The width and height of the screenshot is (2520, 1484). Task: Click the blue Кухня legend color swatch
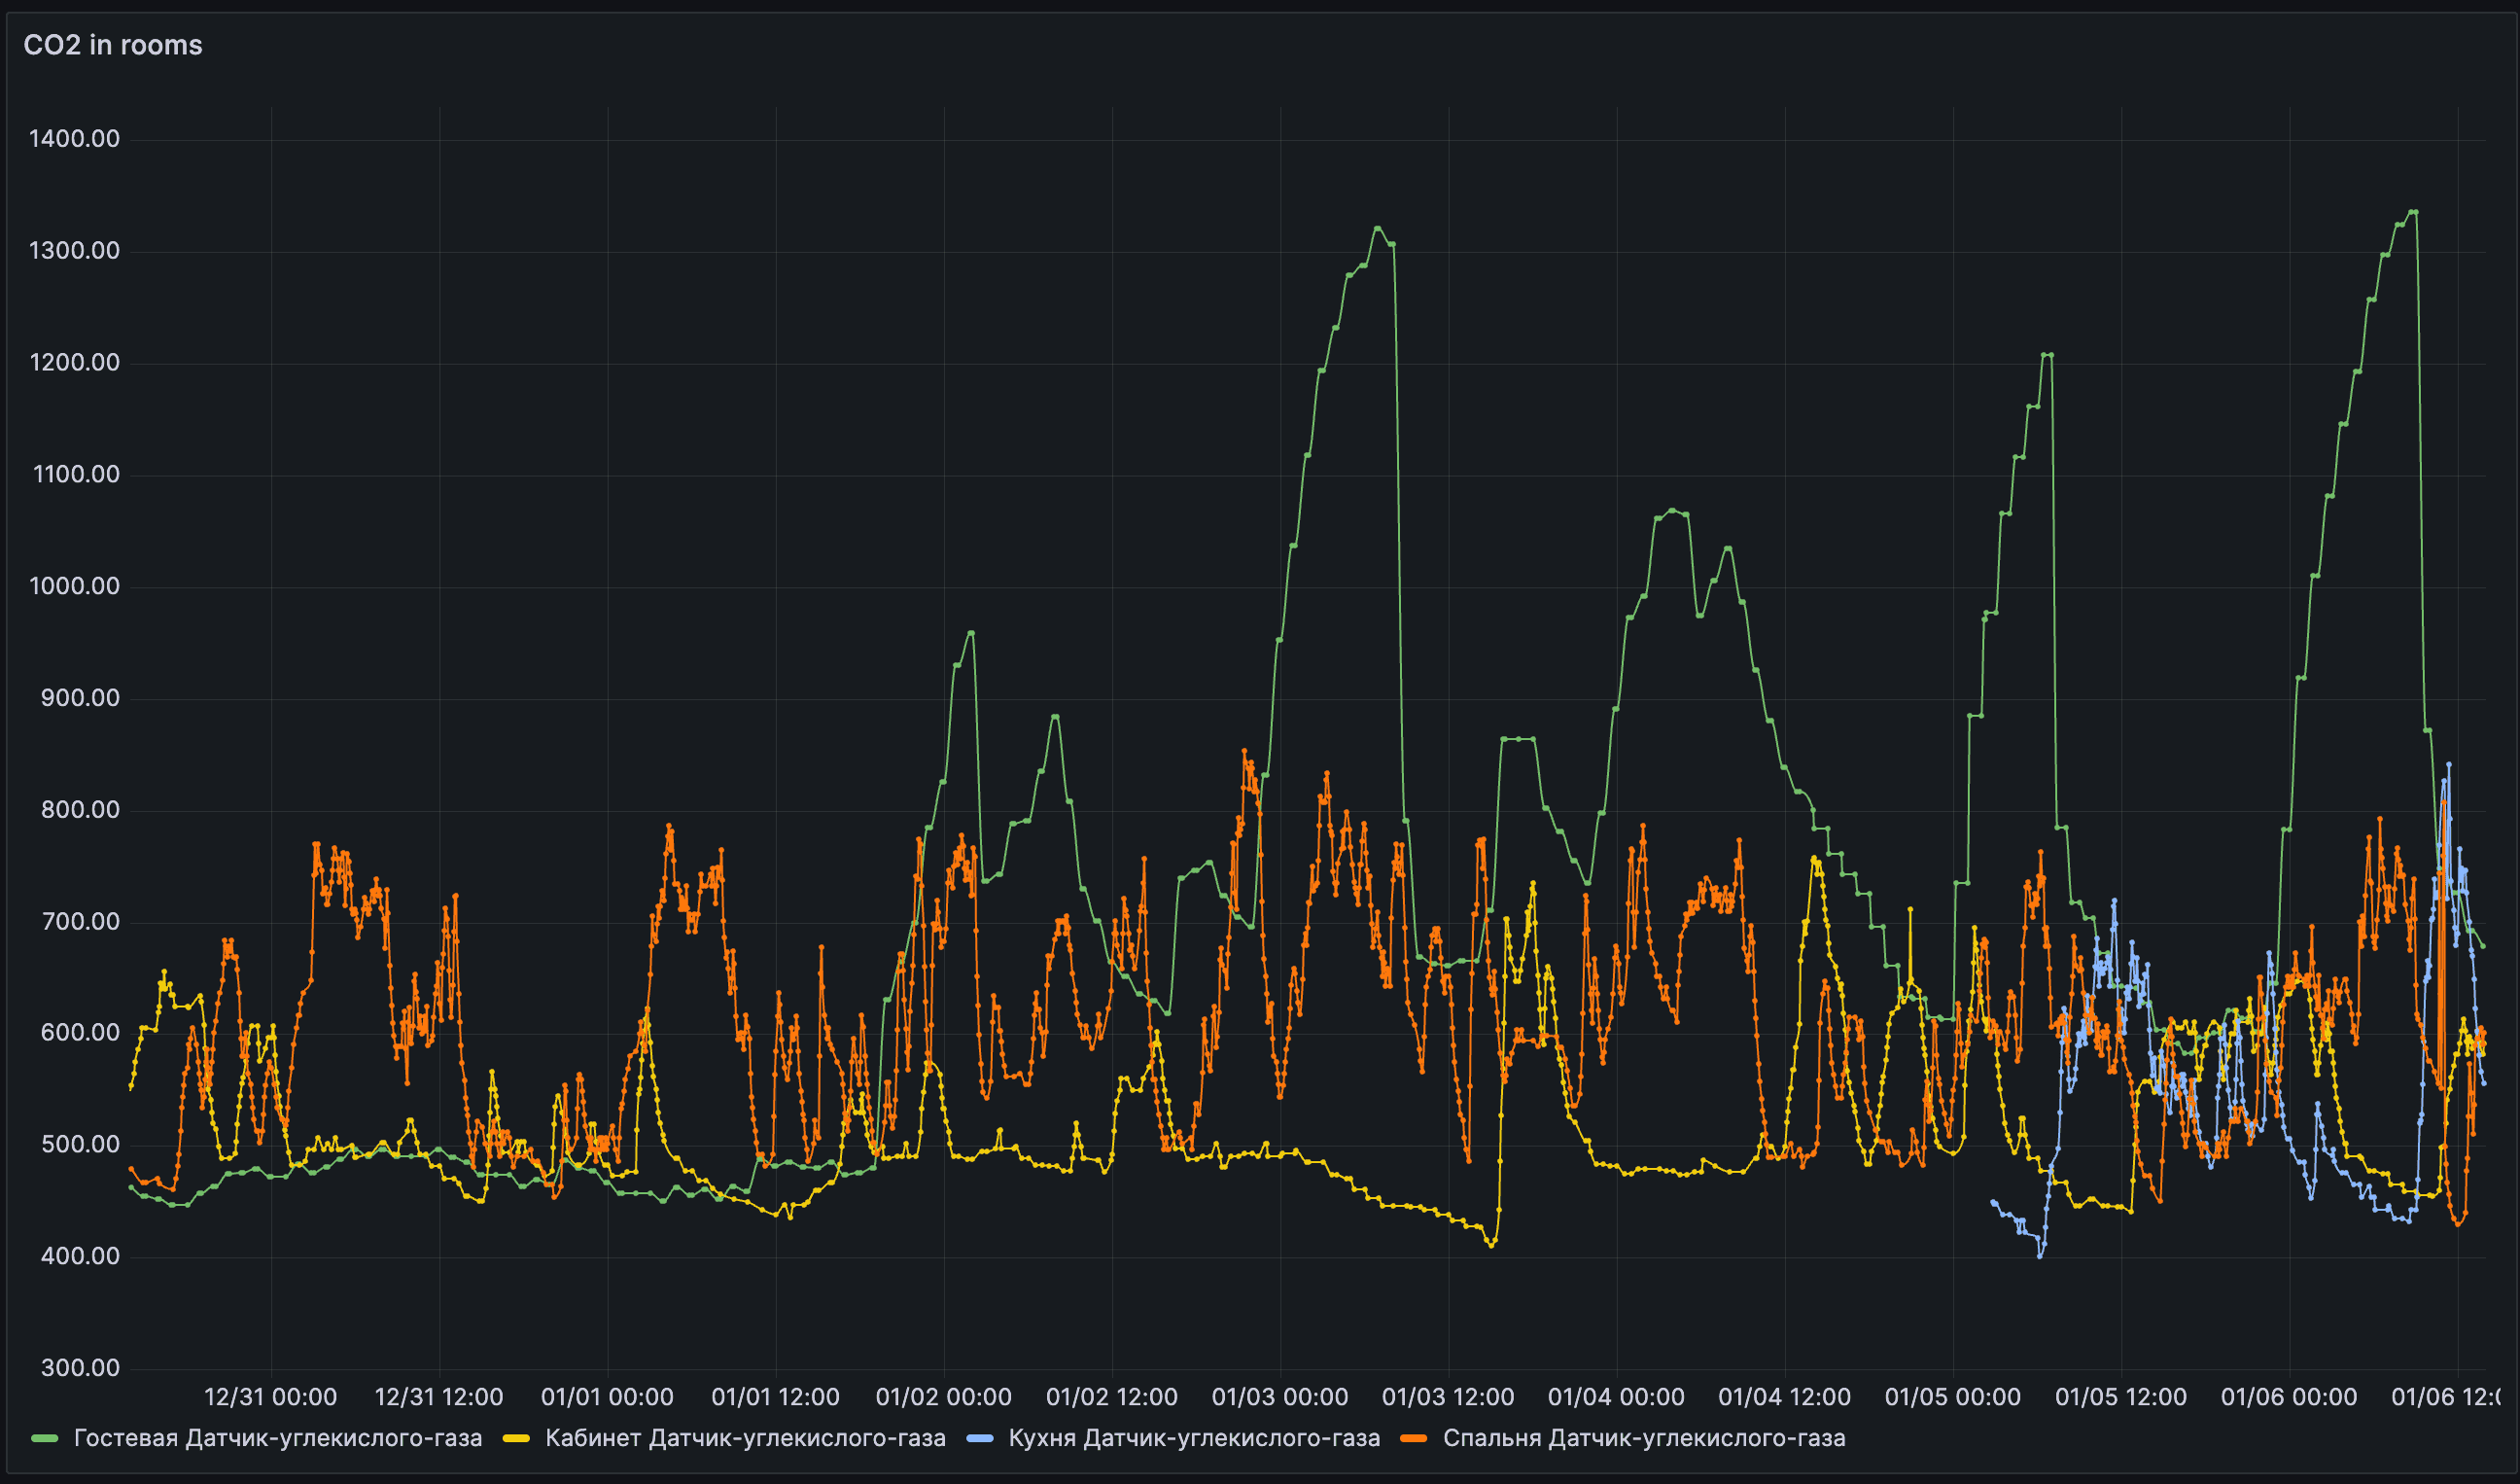[x=980, y=1438]
